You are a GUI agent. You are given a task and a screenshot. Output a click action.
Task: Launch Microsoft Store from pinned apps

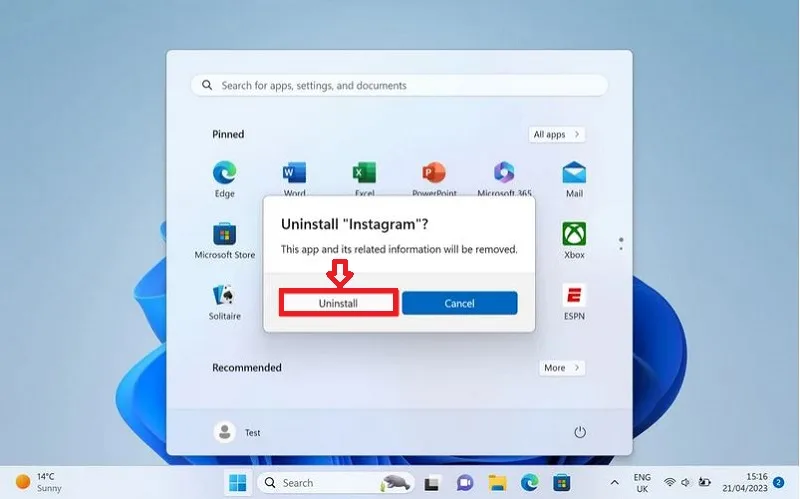coord(224,240)
